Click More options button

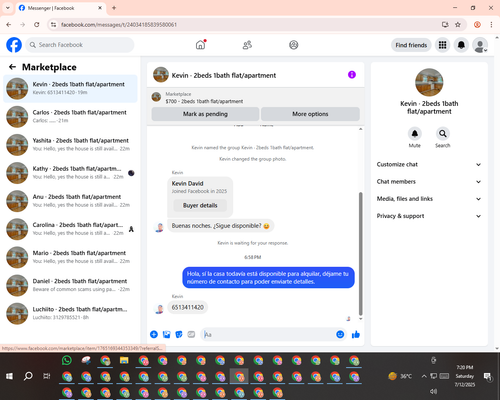(310, 114)
